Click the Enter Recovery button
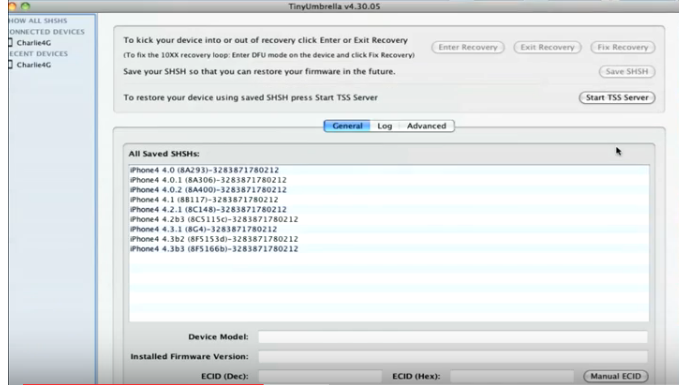This screenshot has width=679, height=385. coord(468,47)
